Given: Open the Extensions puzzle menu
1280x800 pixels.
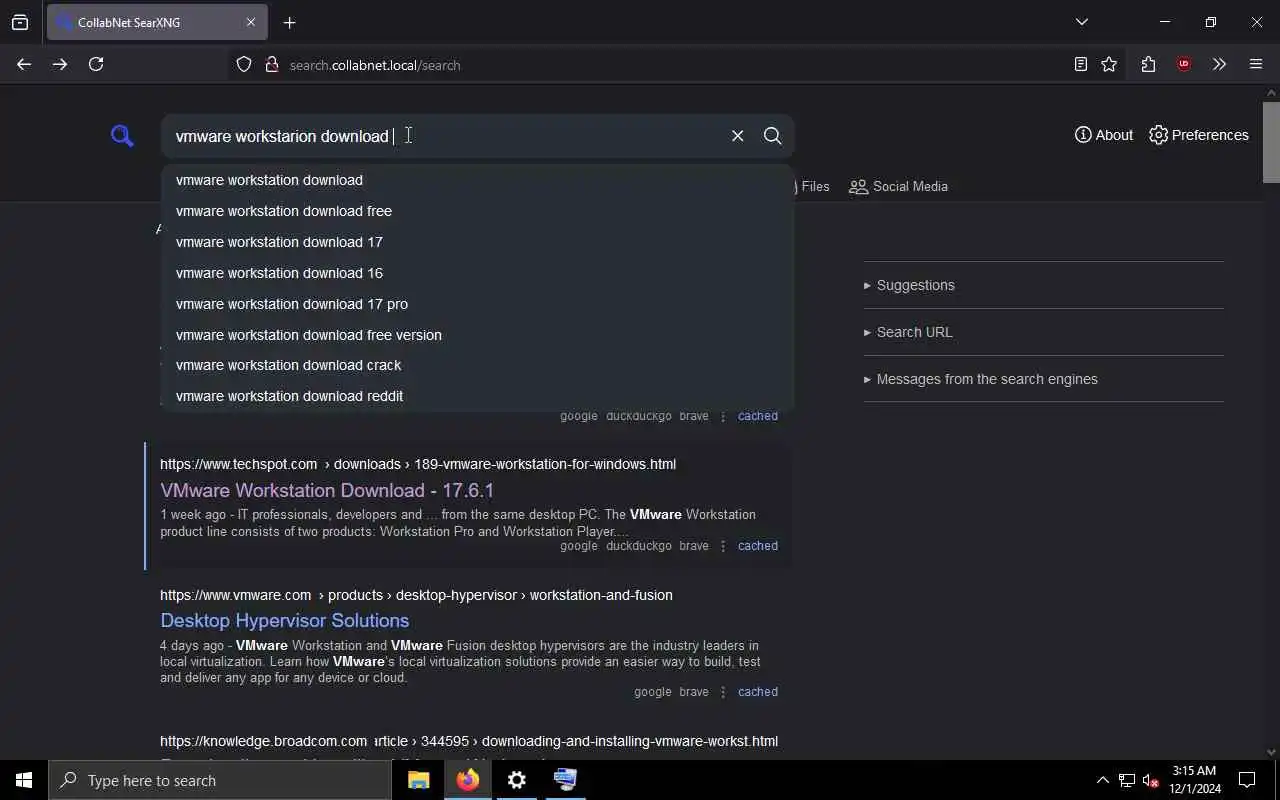Looking at the screenshot, I should 1148,64.
